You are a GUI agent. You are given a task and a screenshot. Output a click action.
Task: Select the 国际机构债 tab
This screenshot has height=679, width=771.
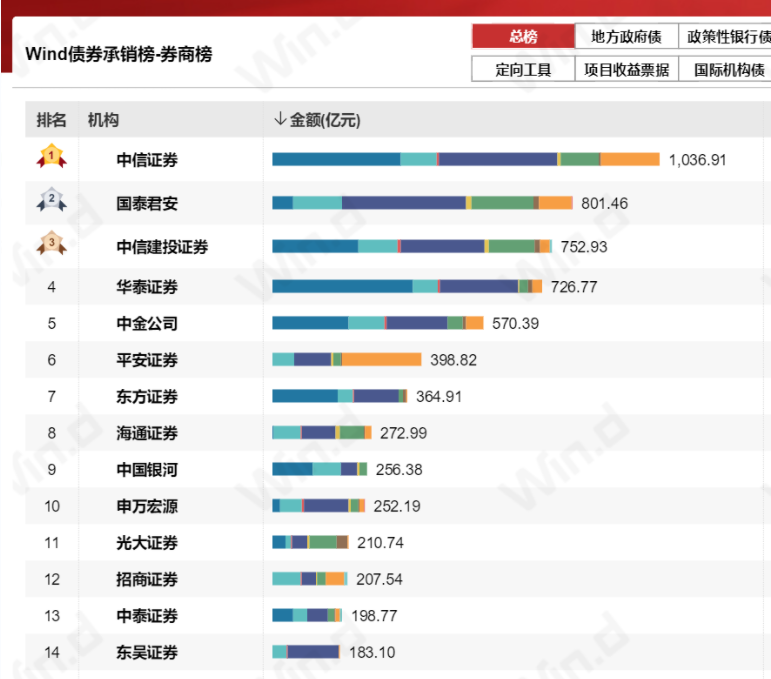pyautogui.click(x=725, y=69)
